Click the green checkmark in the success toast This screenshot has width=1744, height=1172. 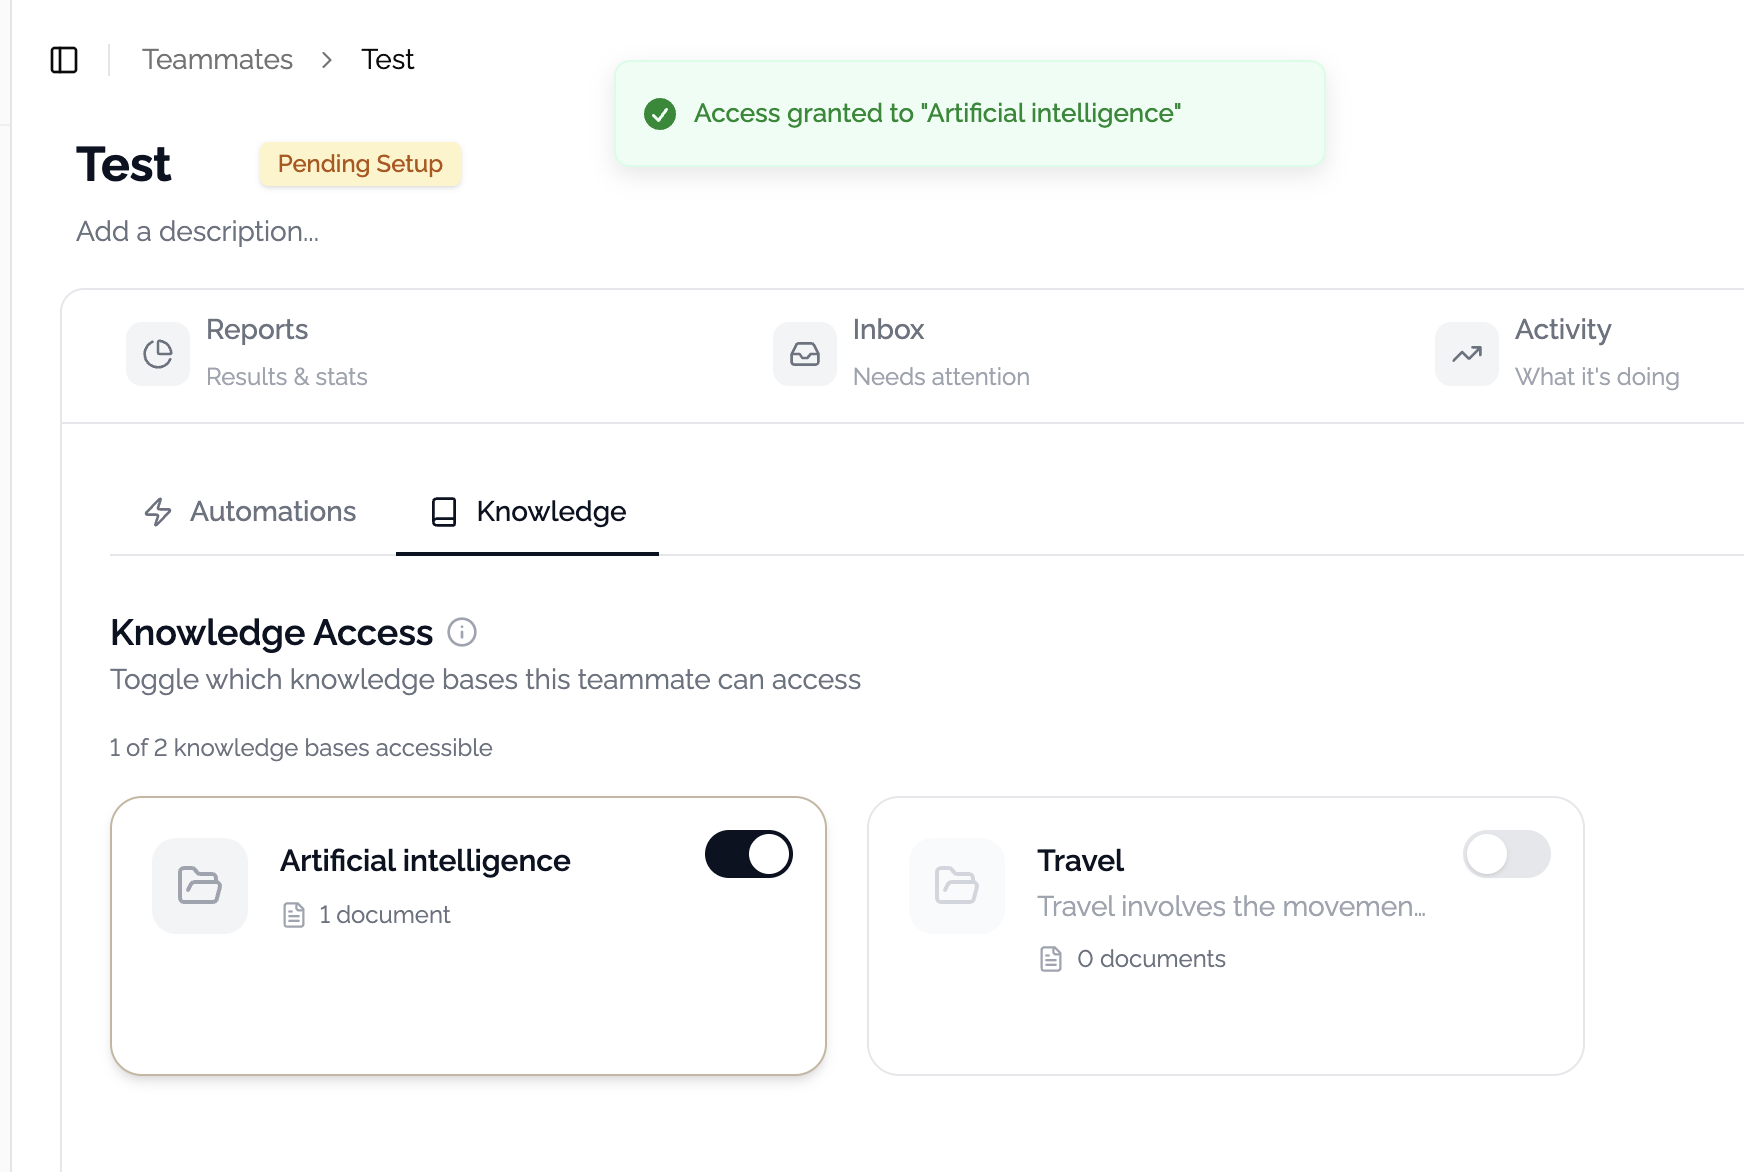point(658,113)
